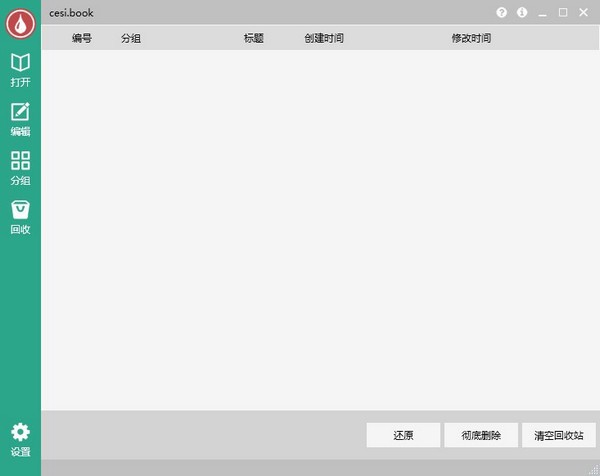Image resolution: width=600 pixels, height=476 pixels.
Task: Click the resize grip at window corner
Action: tap(592, 469)
